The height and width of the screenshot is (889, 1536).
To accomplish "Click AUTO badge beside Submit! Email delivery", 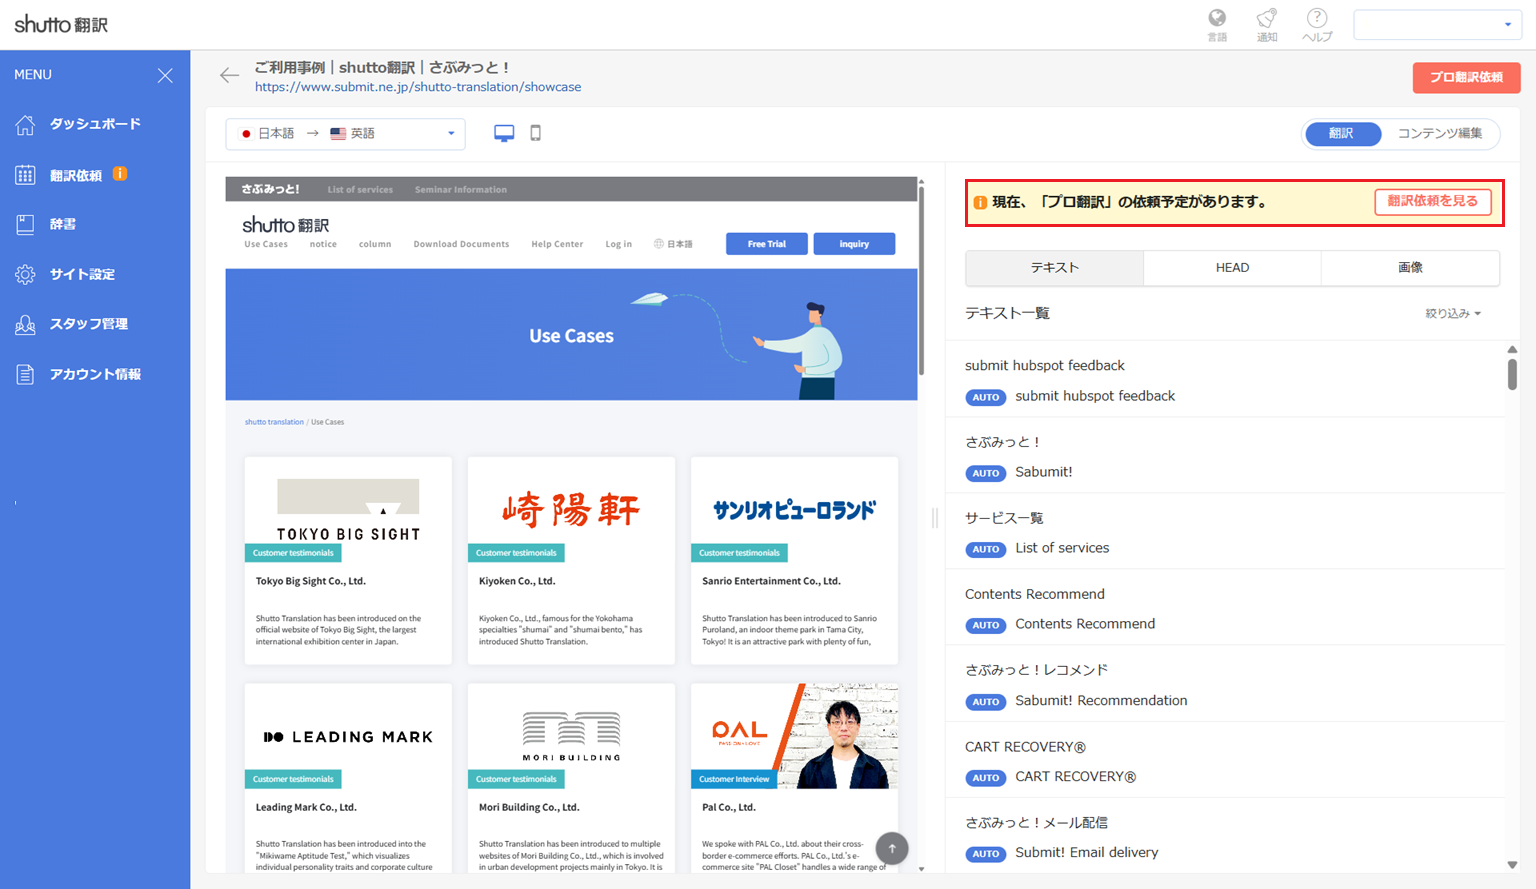I will 986,854.
